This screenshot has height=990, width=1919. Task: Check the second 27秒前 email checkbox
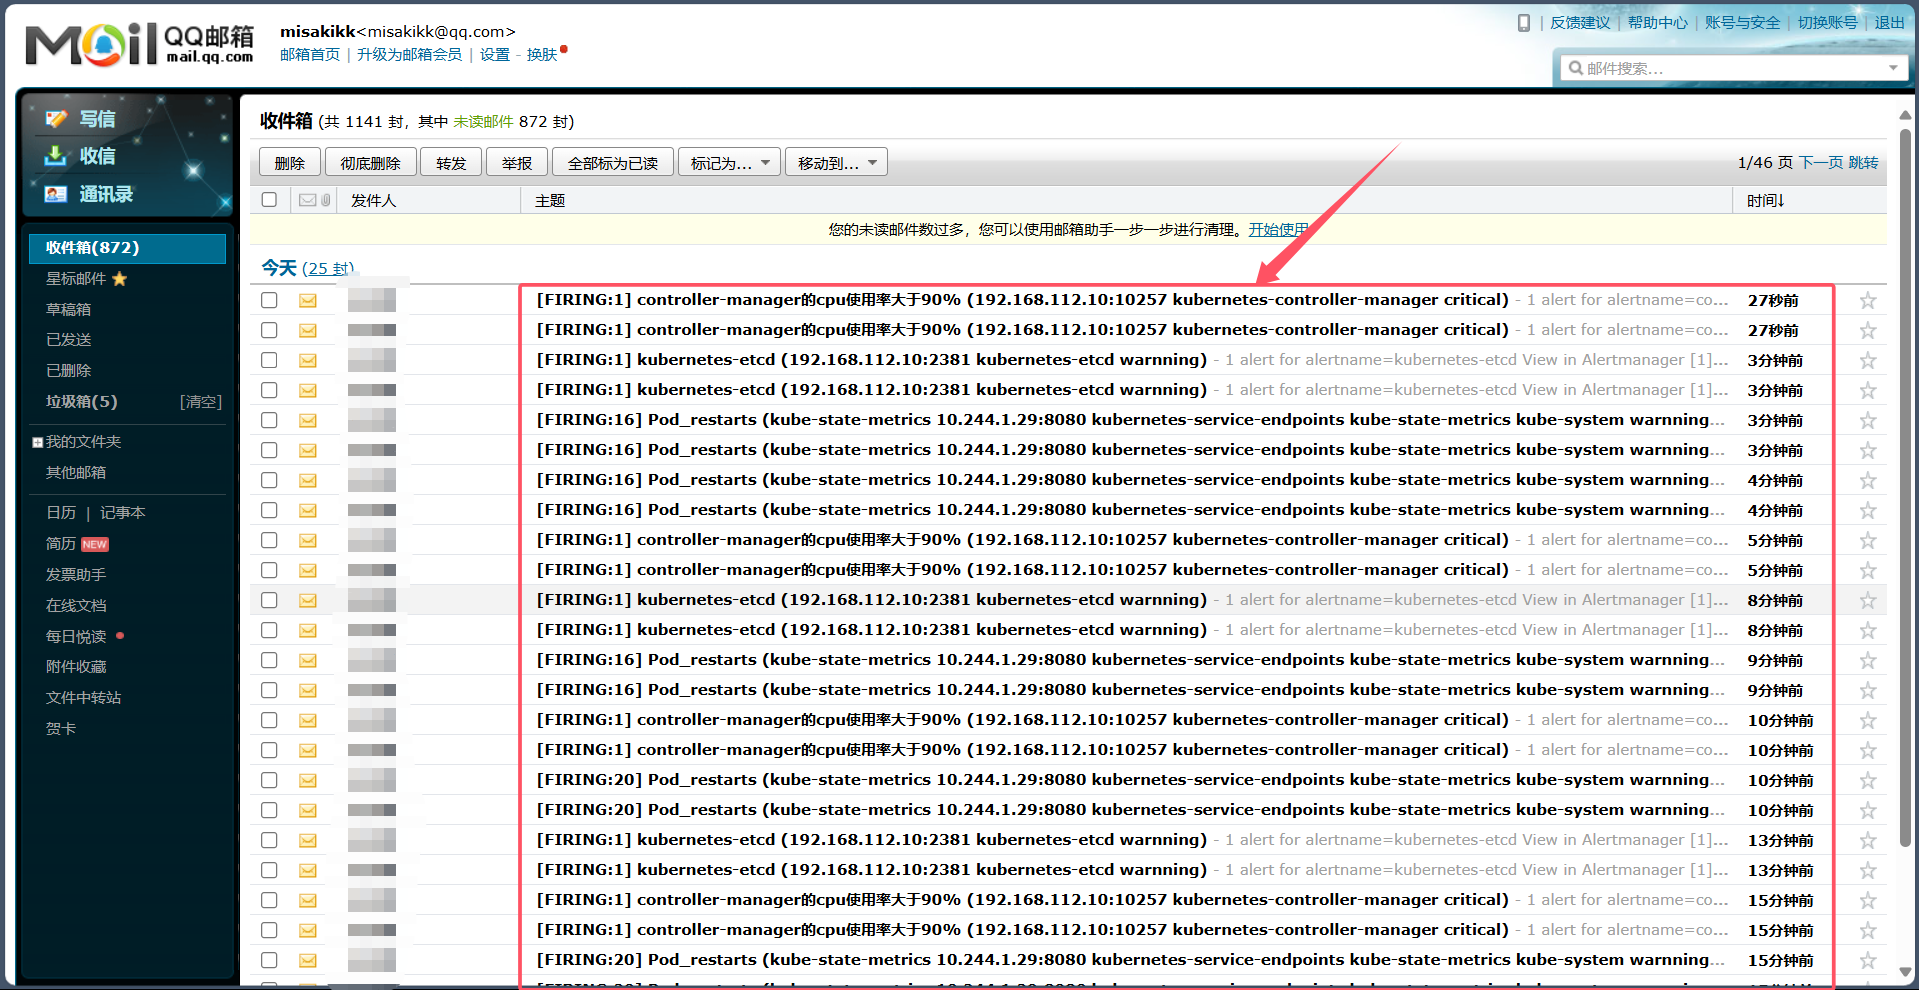click(269, 330)
